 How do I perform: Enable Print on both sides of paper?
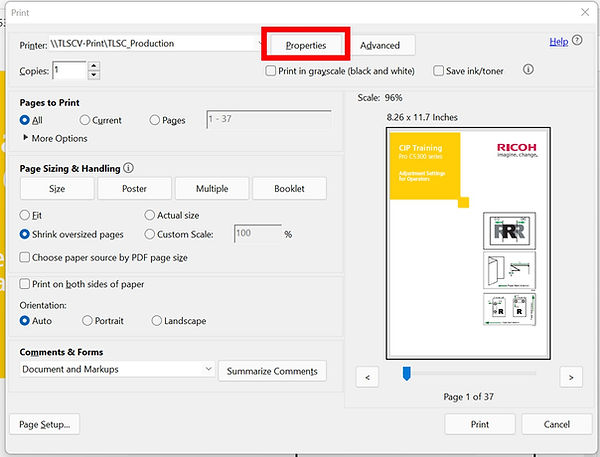tap(24, 284)
